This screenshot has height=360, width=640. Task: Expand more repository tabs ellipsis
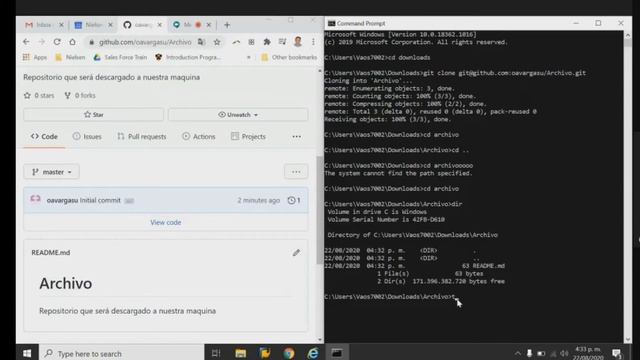297,137
